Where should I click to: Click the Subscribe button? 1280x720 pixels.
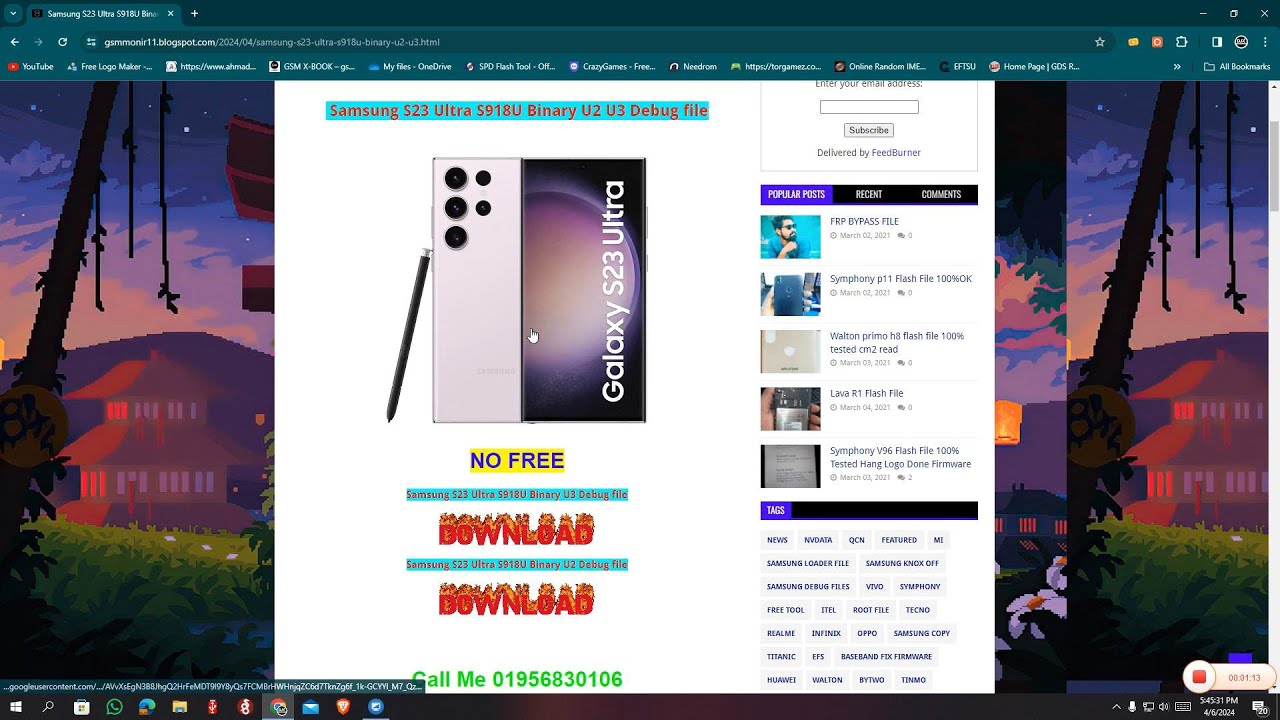(868, 130)
